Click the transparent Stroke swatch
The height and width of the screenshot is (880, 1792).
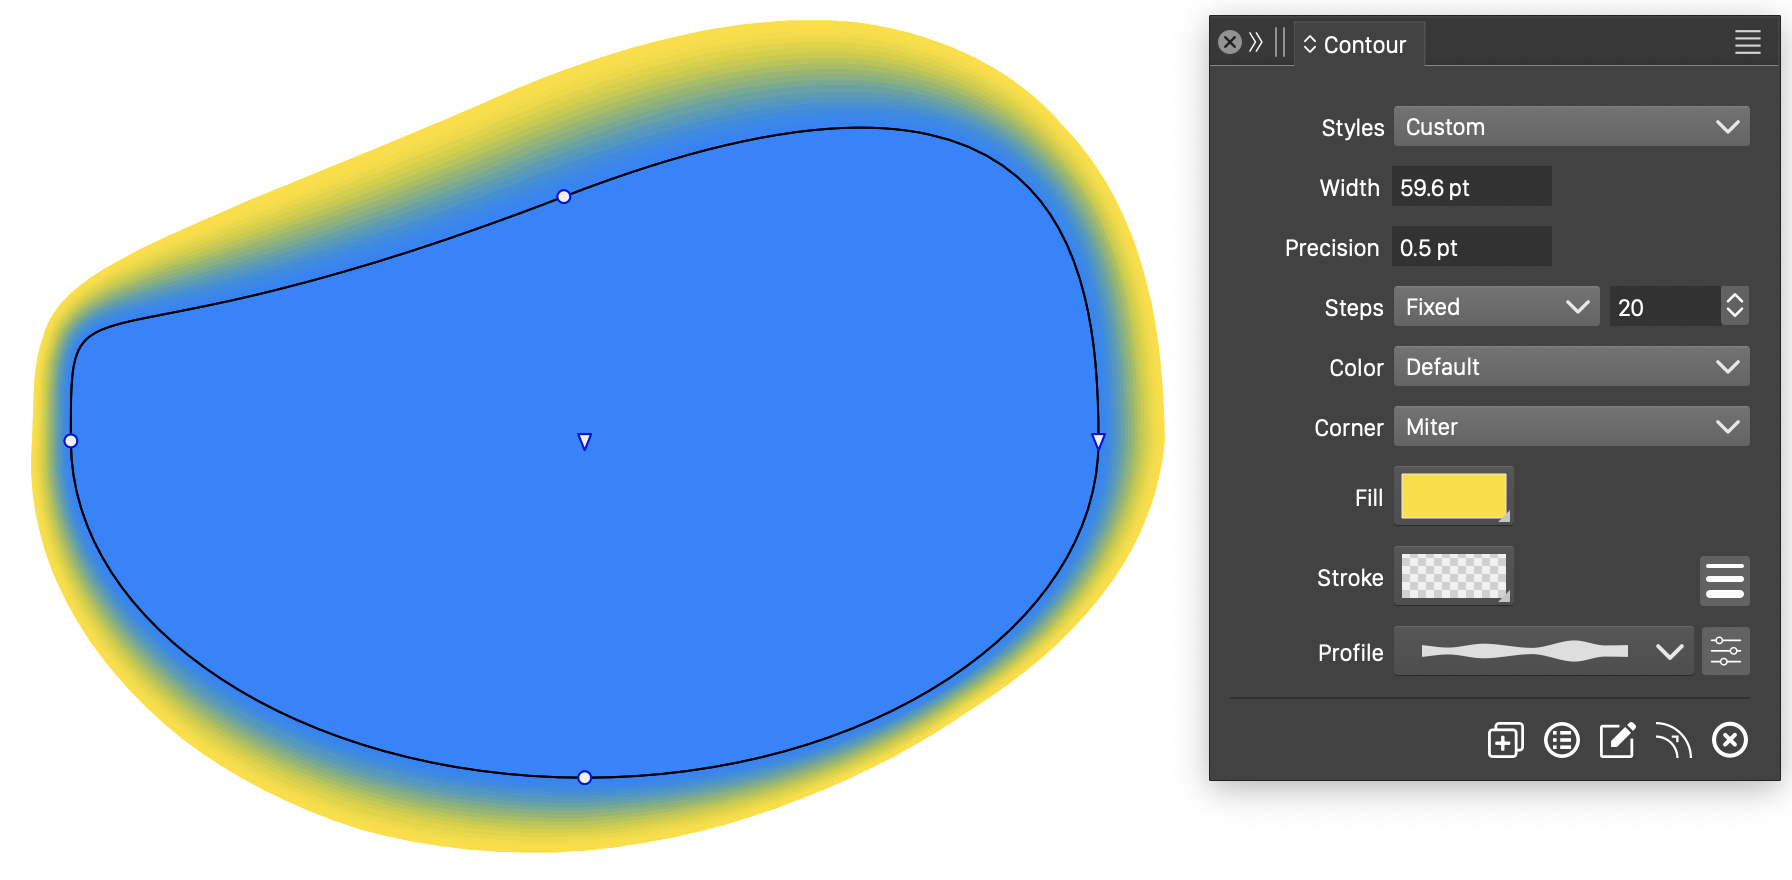point(1453,576)
